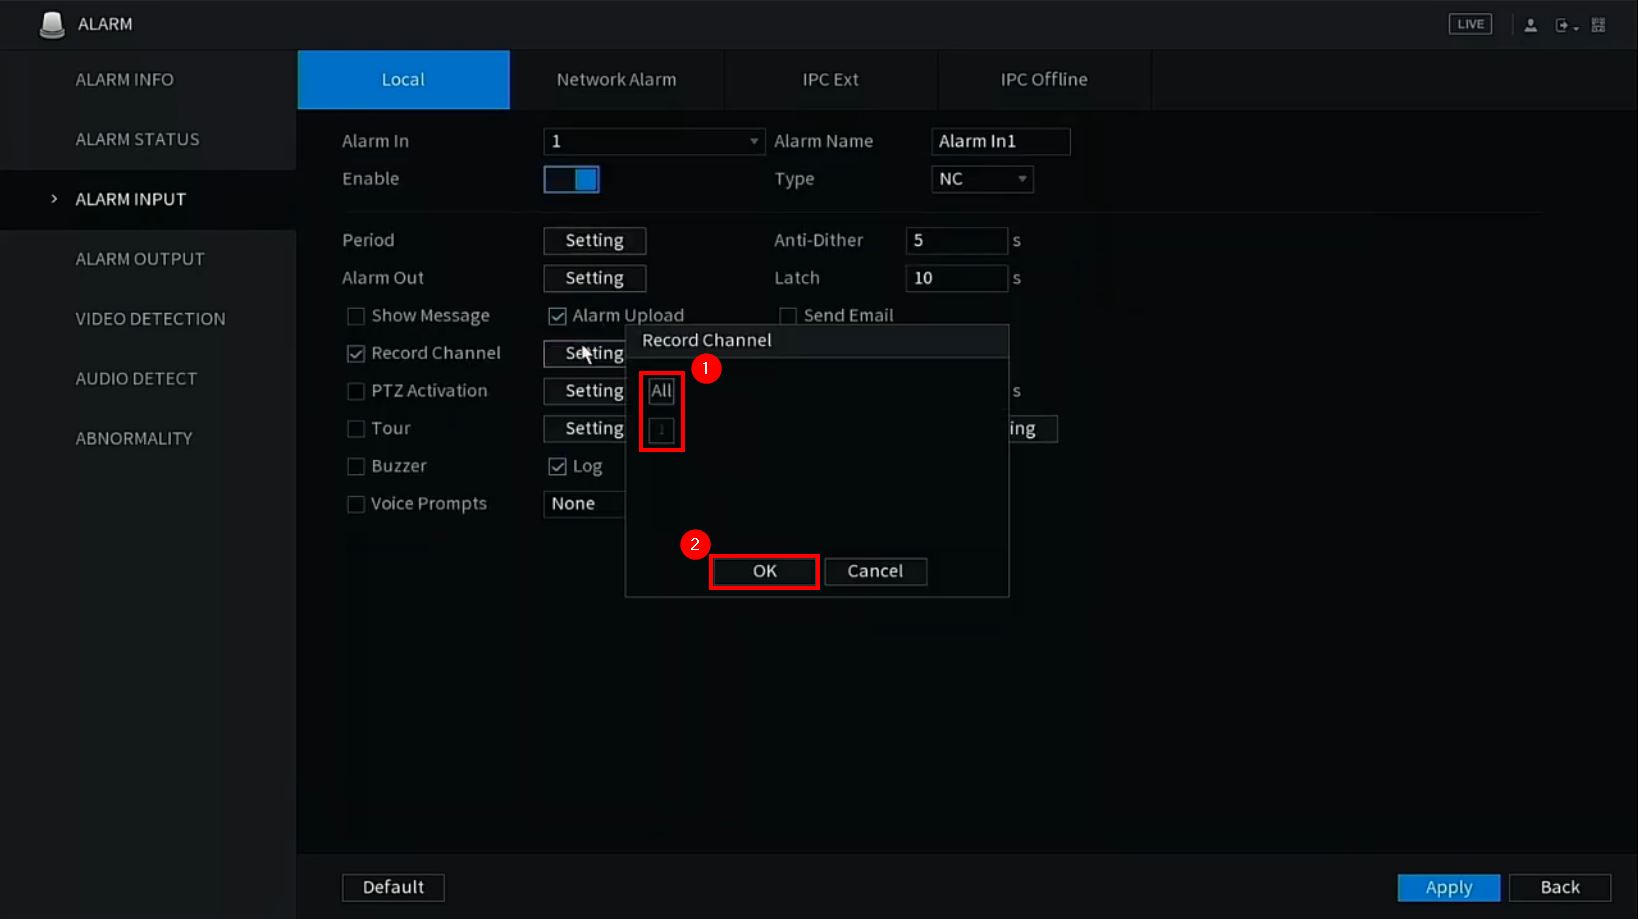Select ALARM INPUT in the sidebar

131,200
